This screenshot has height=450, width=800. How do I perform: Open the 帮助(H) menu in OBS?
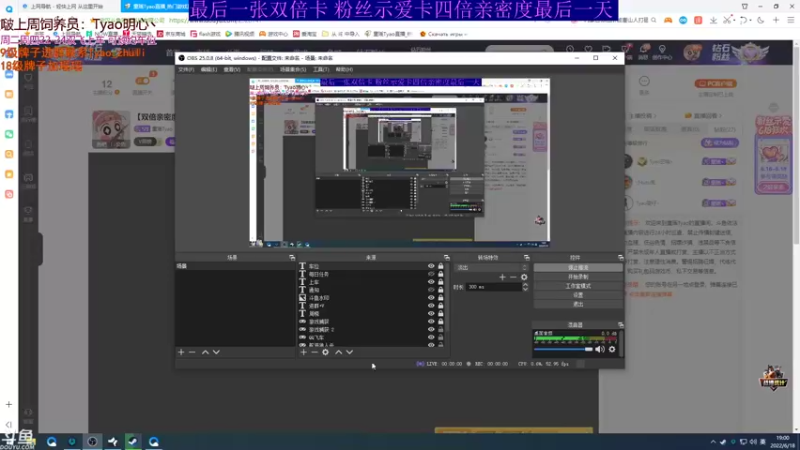(x=344, y=69)
